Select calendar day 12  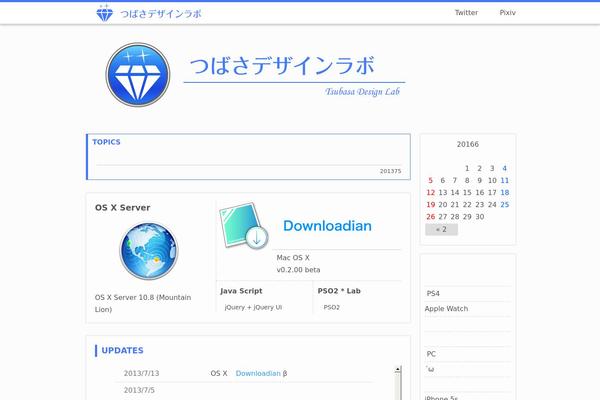430,193
